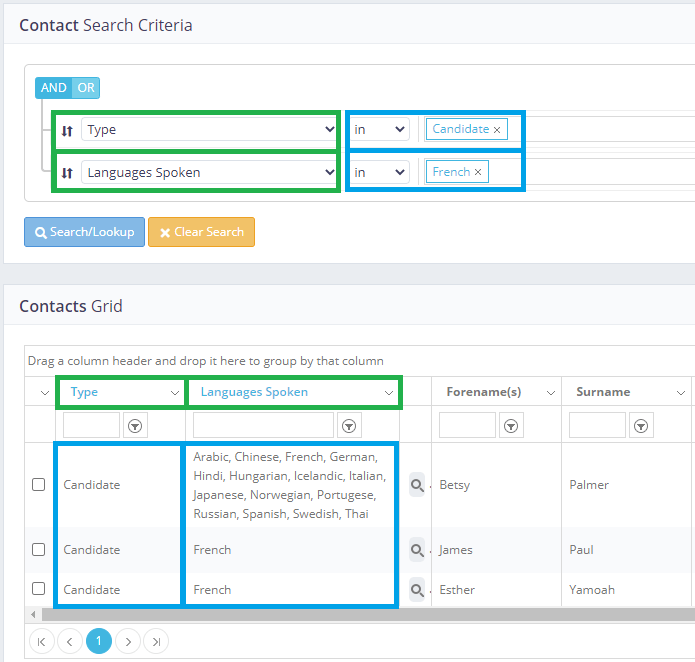Remove the French tag
The height and width of the screenshot is (662, 695).
click(x=478, y=172)
